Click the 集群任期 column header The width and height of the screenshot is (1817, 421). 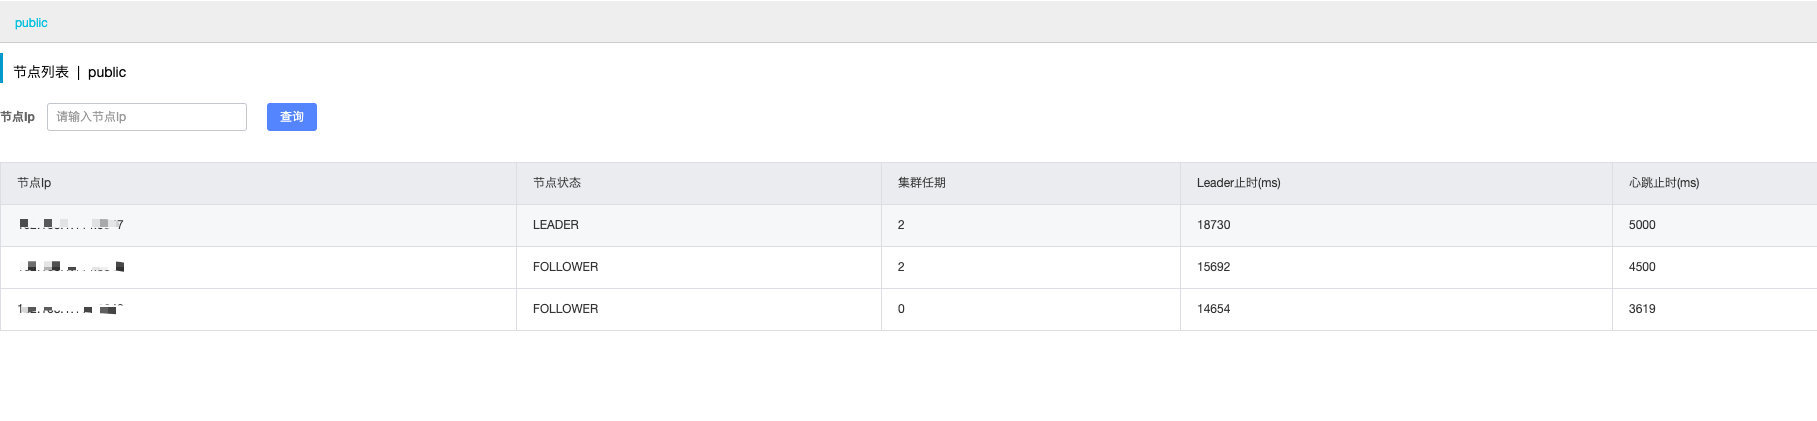click(921, 183)
